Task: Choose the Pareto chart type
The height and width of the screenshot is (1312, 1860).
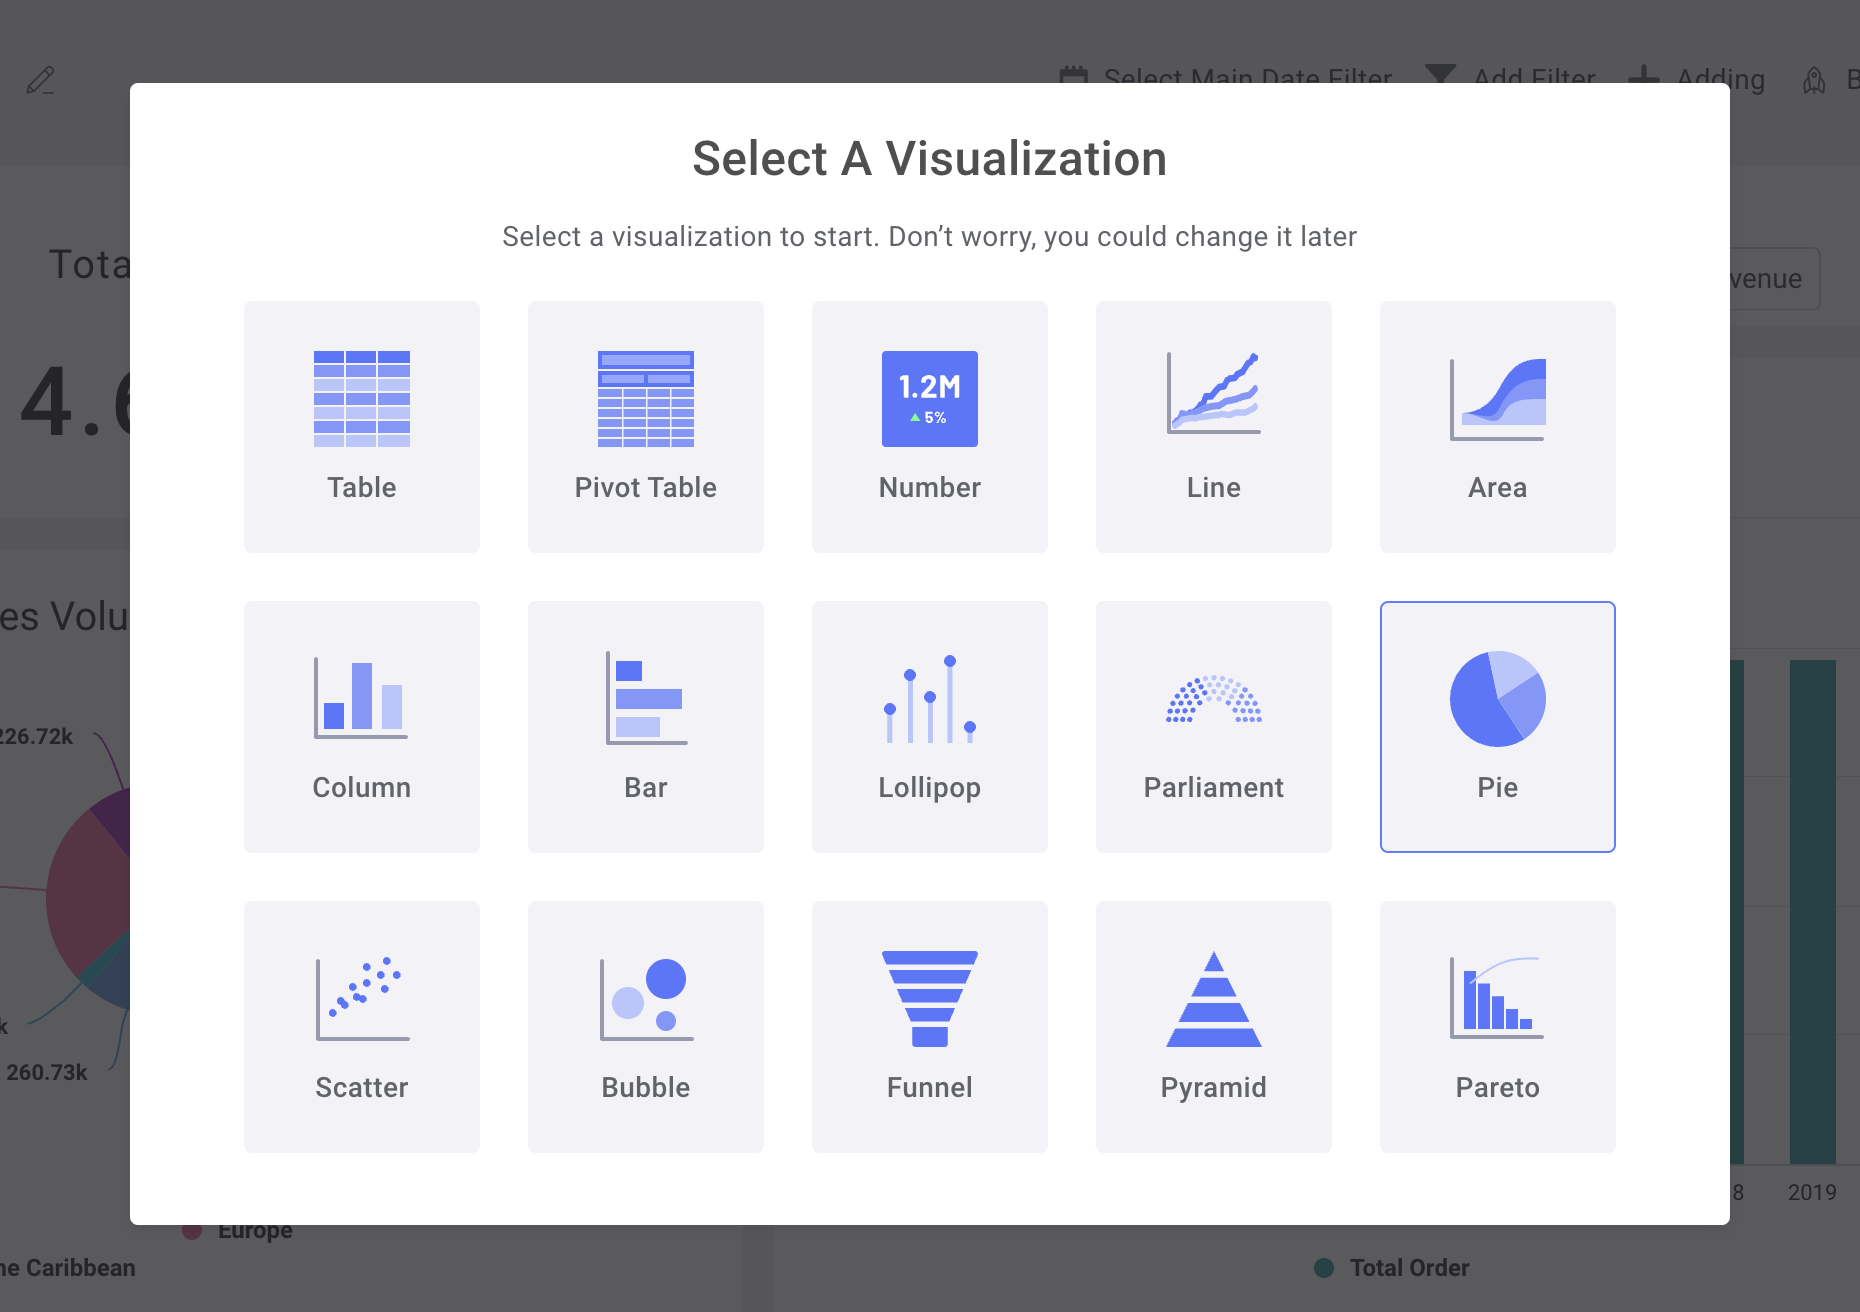Action: tap(1497, 1027)
